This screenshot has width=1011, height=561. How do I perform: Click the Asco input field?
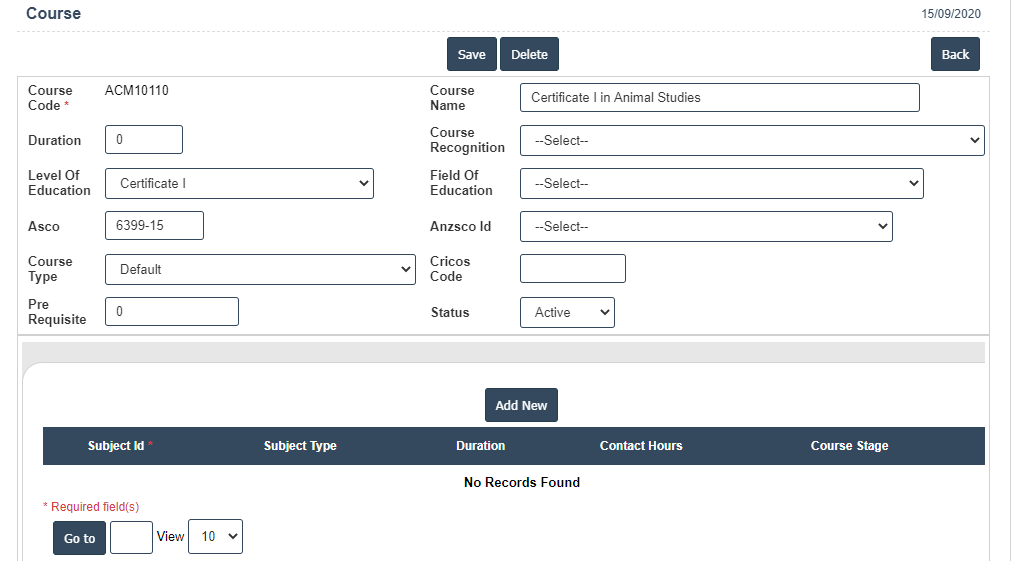154,226
